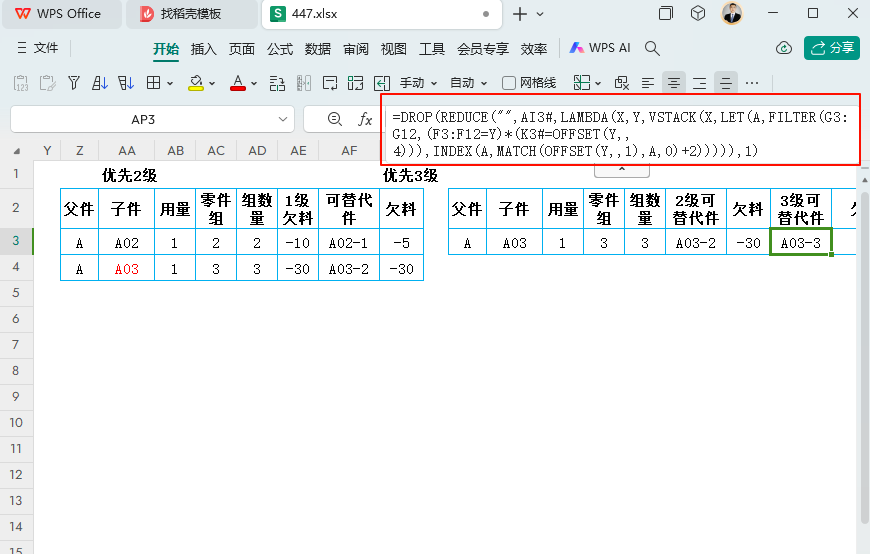Expand the font color dropdown arrow
870x554 pixels.
[x=254, y=84]
